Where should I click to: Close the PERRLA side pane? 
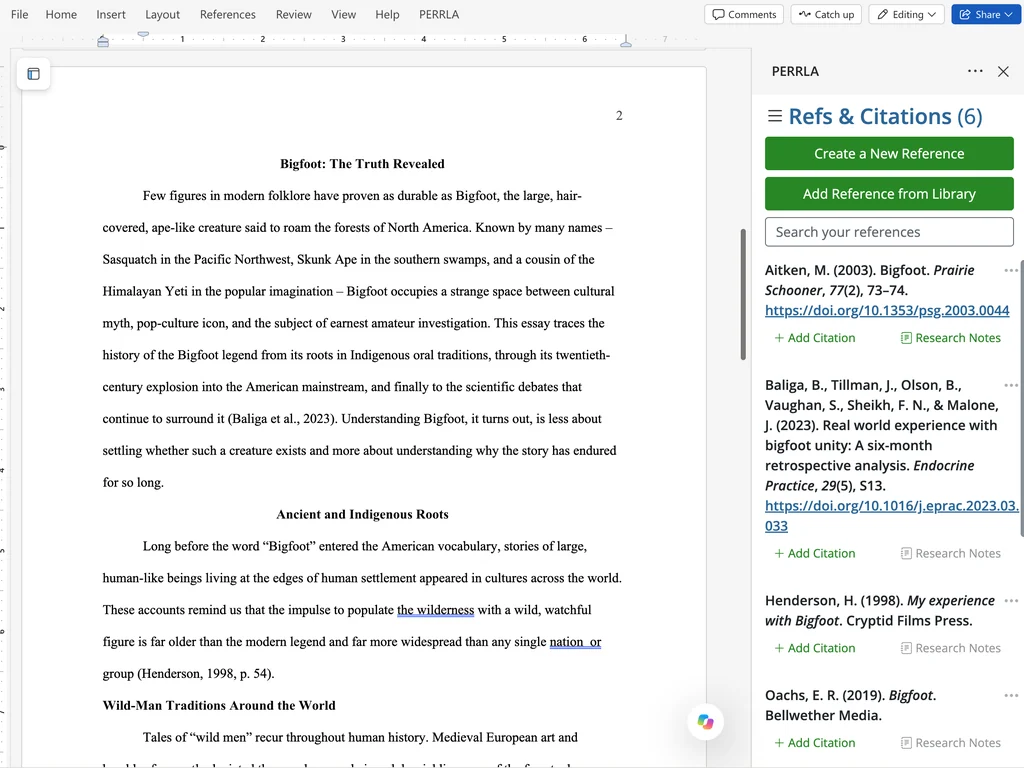[1004, 71]
